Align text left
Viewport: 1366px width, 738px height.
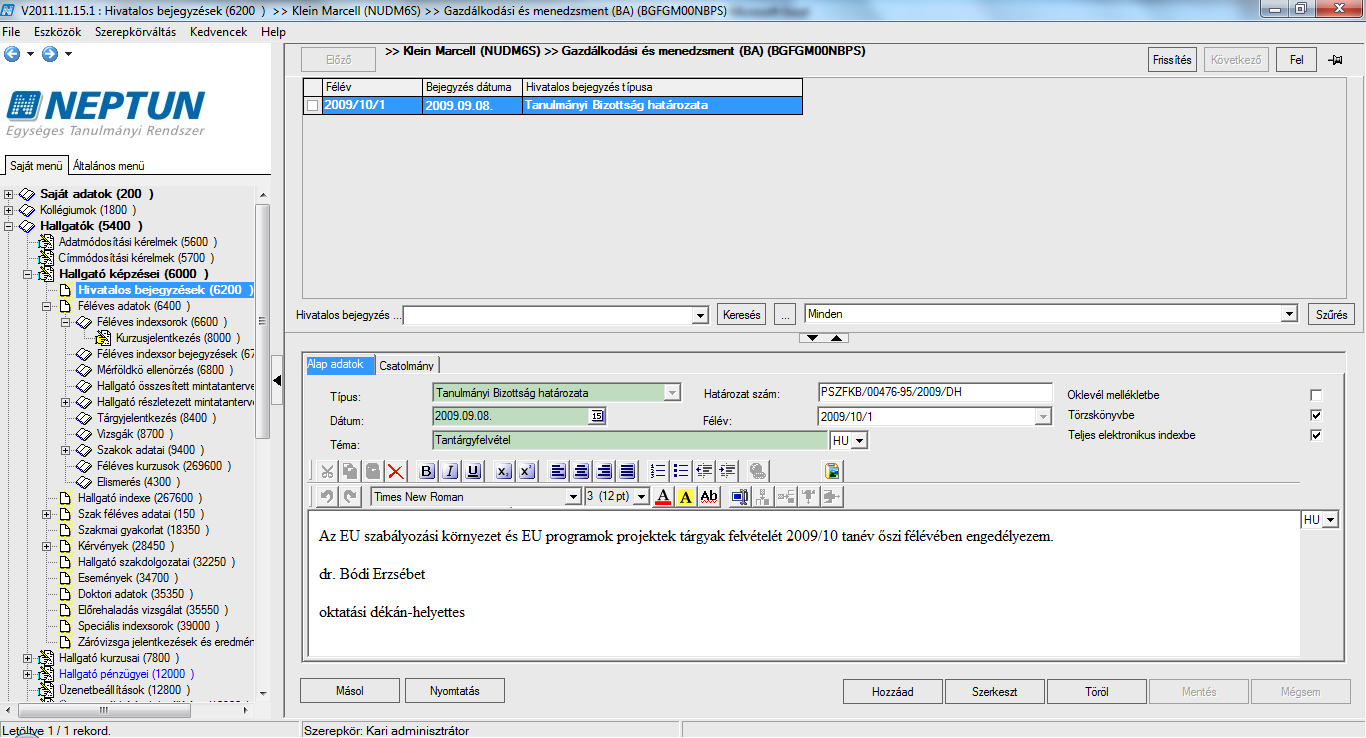click(x=558, y=471)
